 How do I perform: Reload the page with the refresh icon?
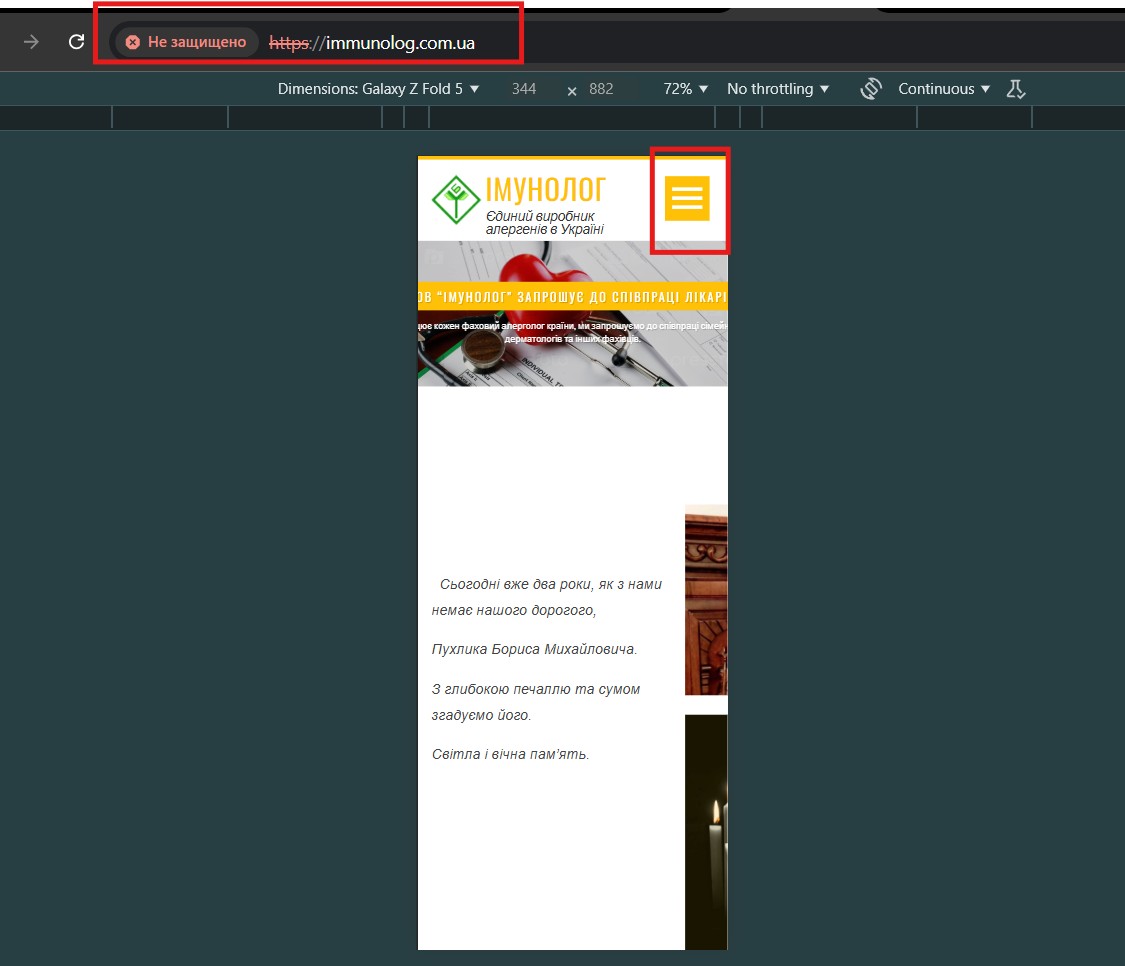click(76, 42)
